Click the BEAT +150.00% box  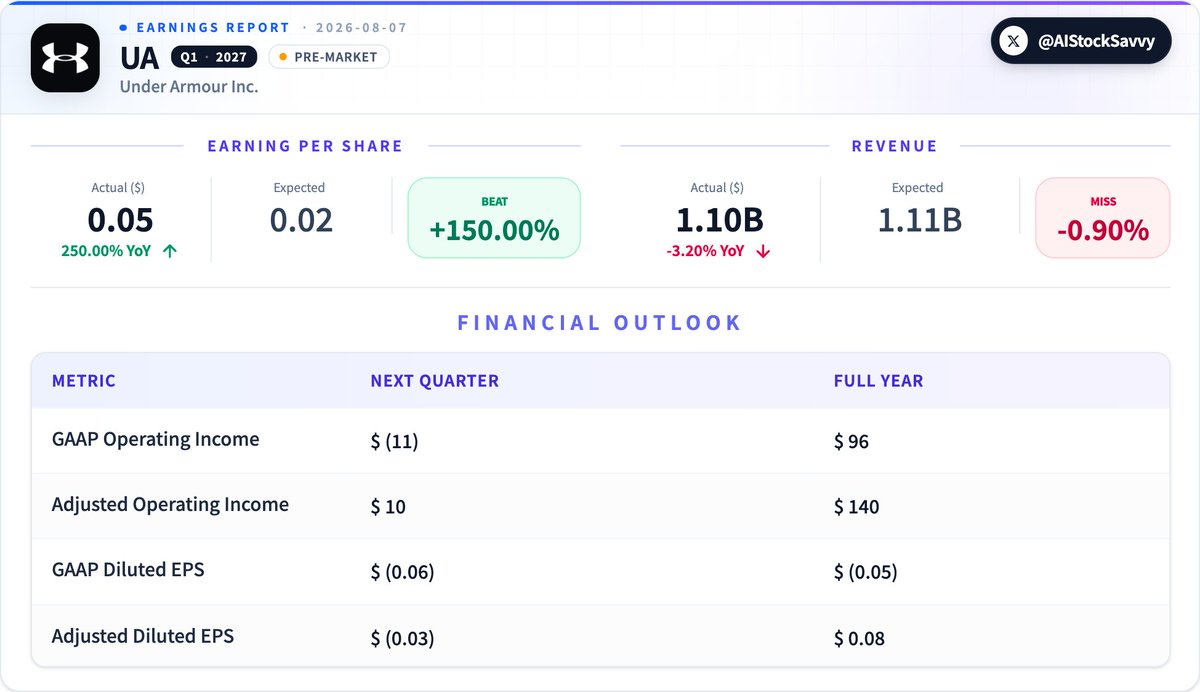[494, 218]
